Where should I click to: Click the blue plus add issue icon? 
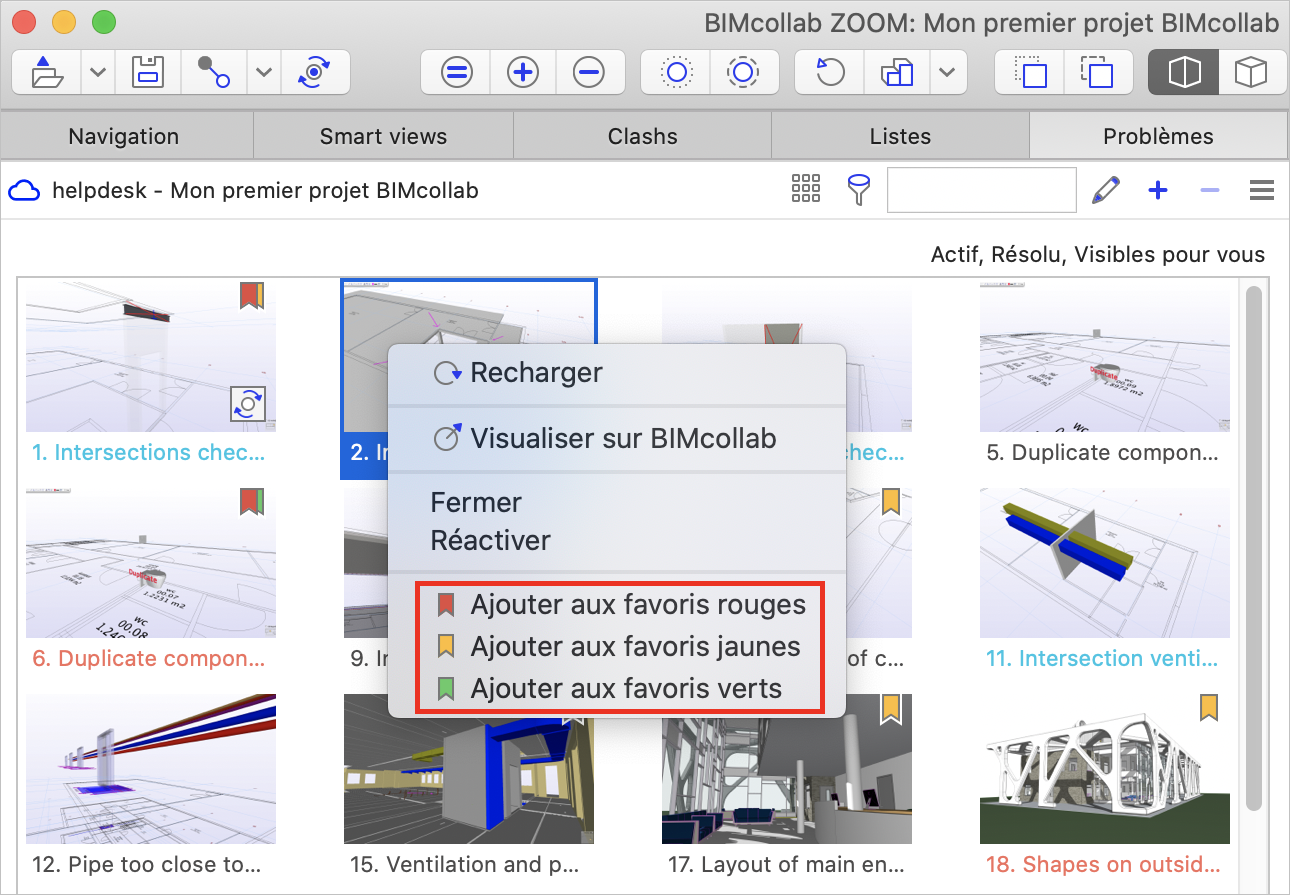coord(1158,190)
